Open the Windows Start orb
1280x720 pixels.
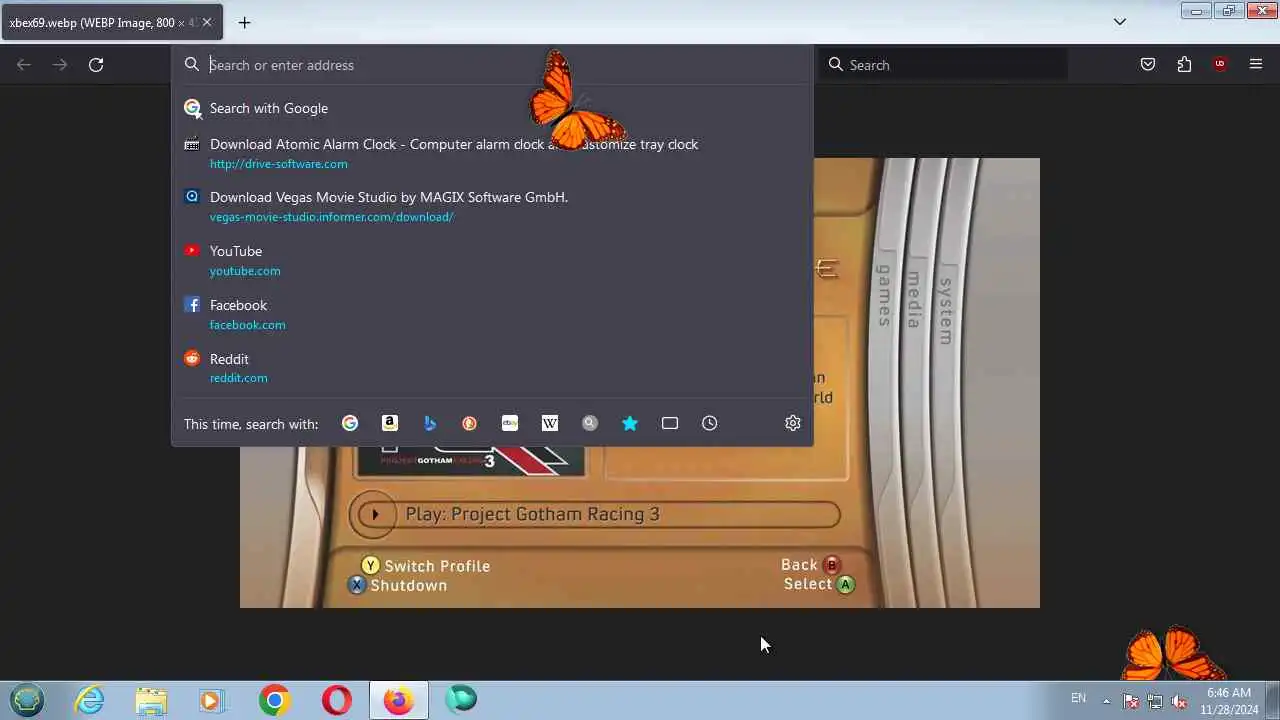tap(27, 700)
